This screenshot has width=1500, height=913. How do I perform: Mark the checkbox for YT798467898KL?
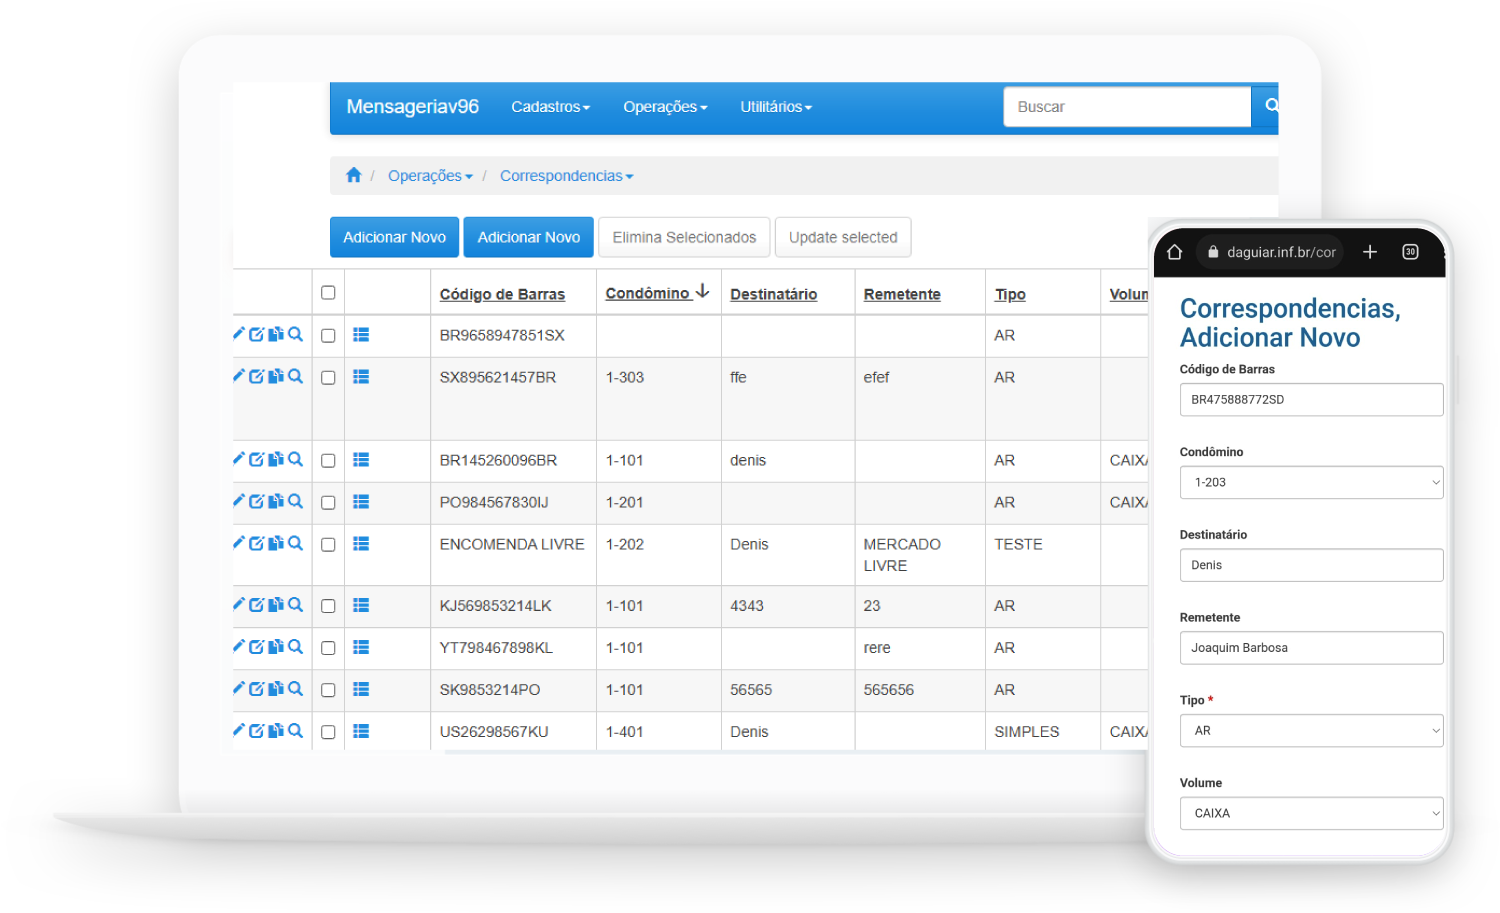pos(328,648)
